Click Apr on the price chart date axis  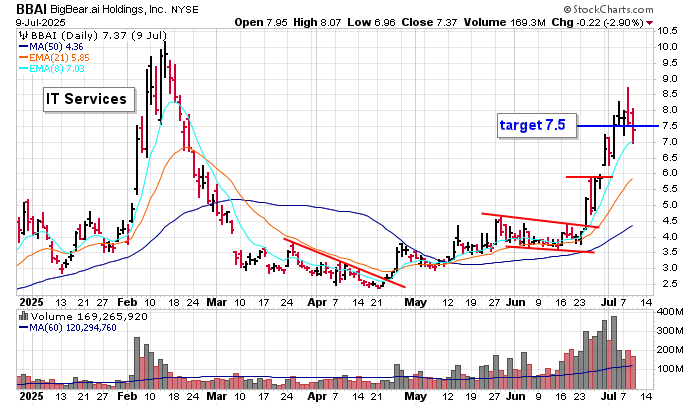317,302
